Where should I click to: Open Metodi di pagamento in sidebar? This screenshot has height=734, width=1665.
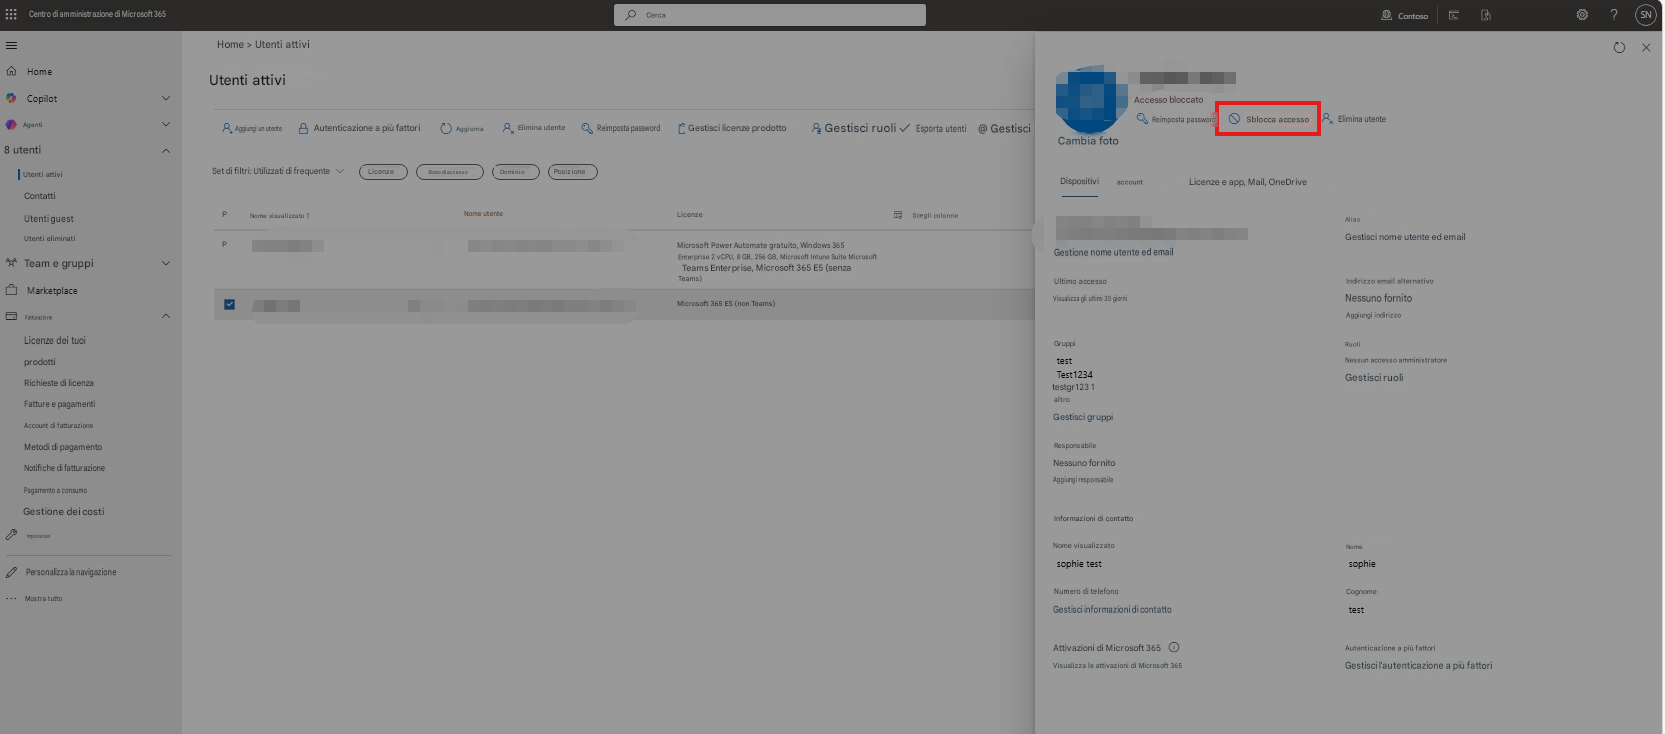click(x=63, y=447)
